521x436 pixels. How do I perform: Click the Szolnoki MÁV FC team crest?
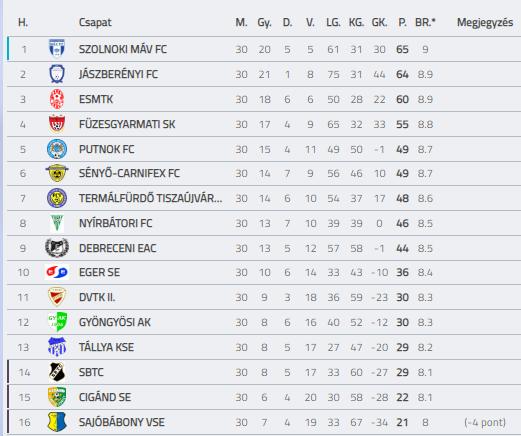point(57,49)
